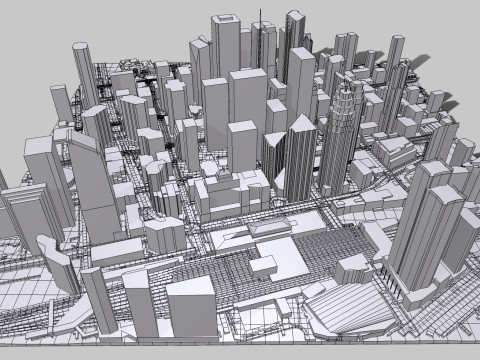Image resolution: width=480 pixels, height=360 pixels.
Task: Select the curved S-shaped low building
Action: click(x=58, y=264)
